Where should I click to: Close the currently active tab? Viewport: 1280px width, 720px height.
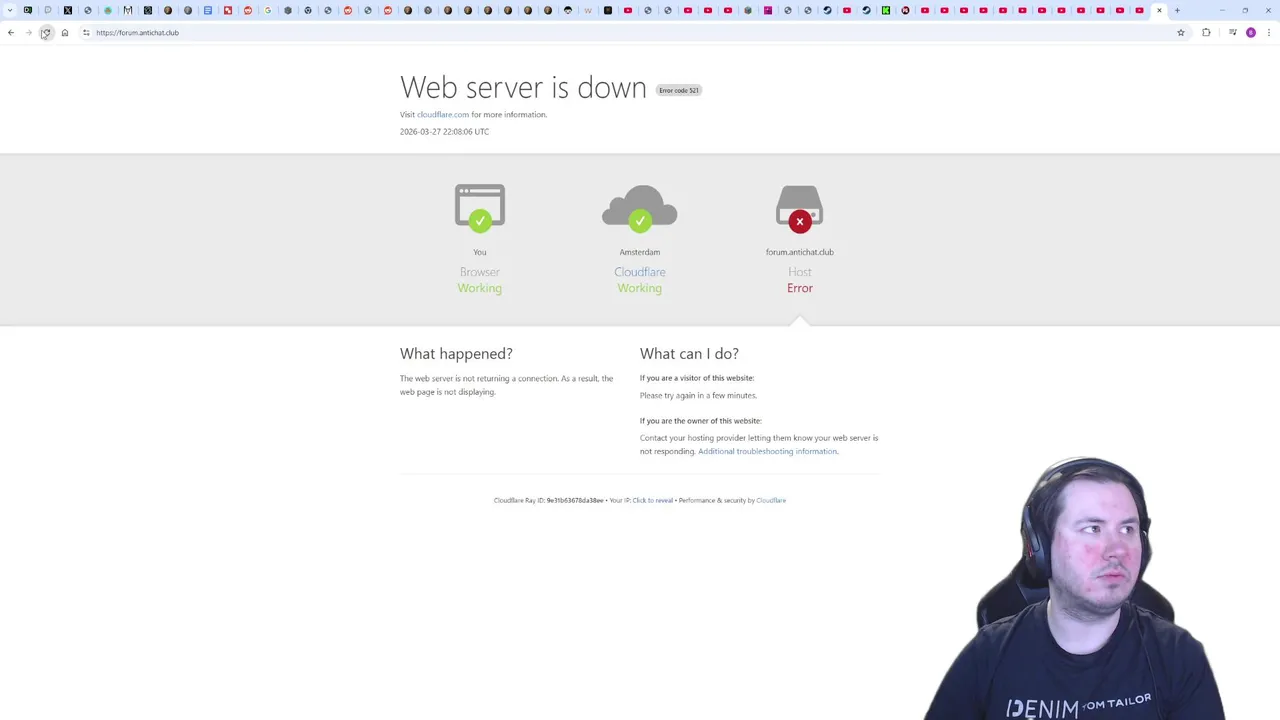1159,10
